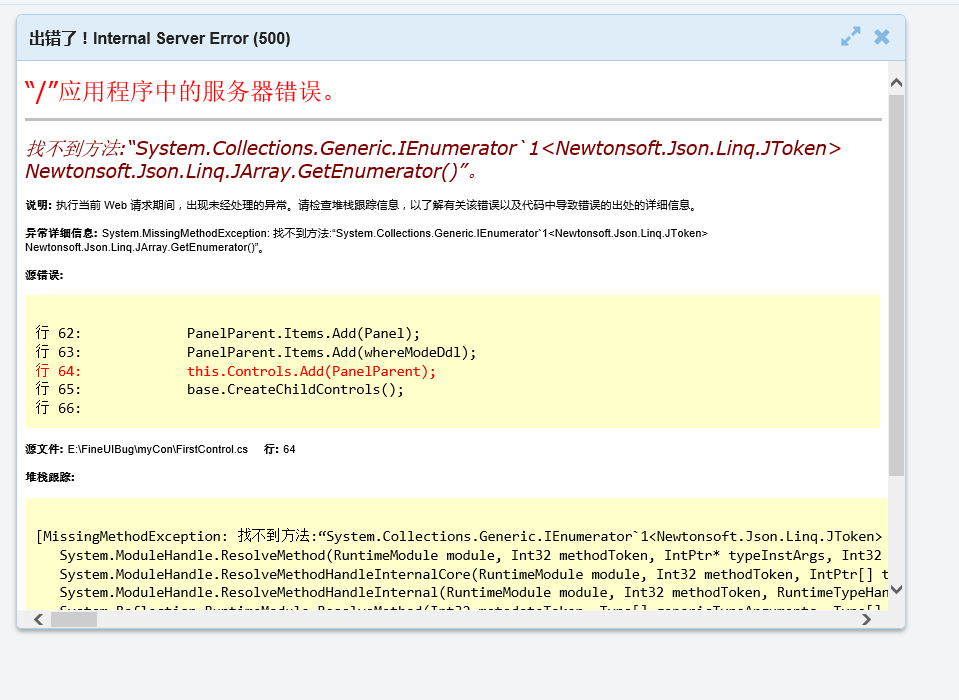Click the horizontal scrollbar left arrow
Viewport: 959px width, 700px height.
coord(39,620)
